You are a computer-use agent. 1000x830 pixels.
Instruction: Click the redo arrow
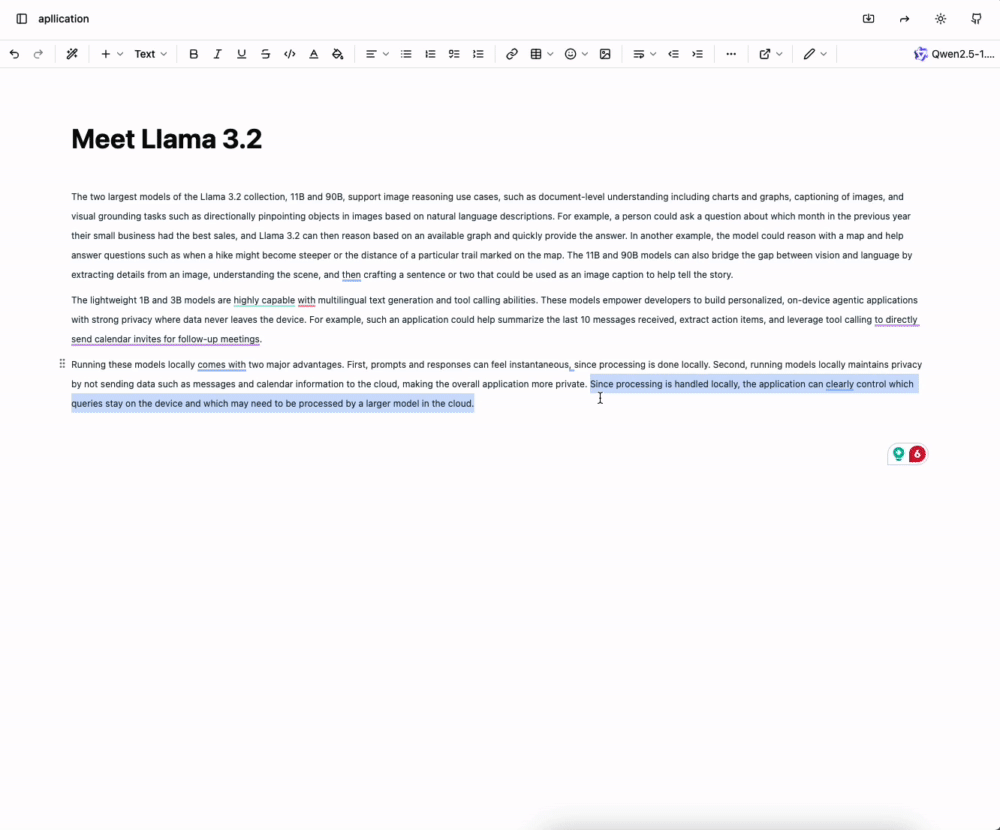click(x=38, y=54)
